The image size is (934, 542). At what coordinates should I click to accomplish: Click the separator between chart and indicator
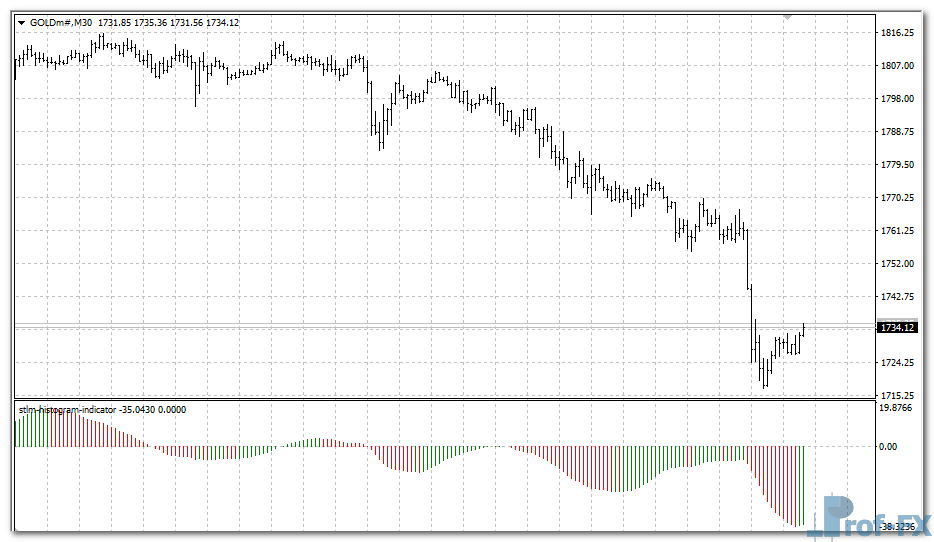tap(440, 400)
